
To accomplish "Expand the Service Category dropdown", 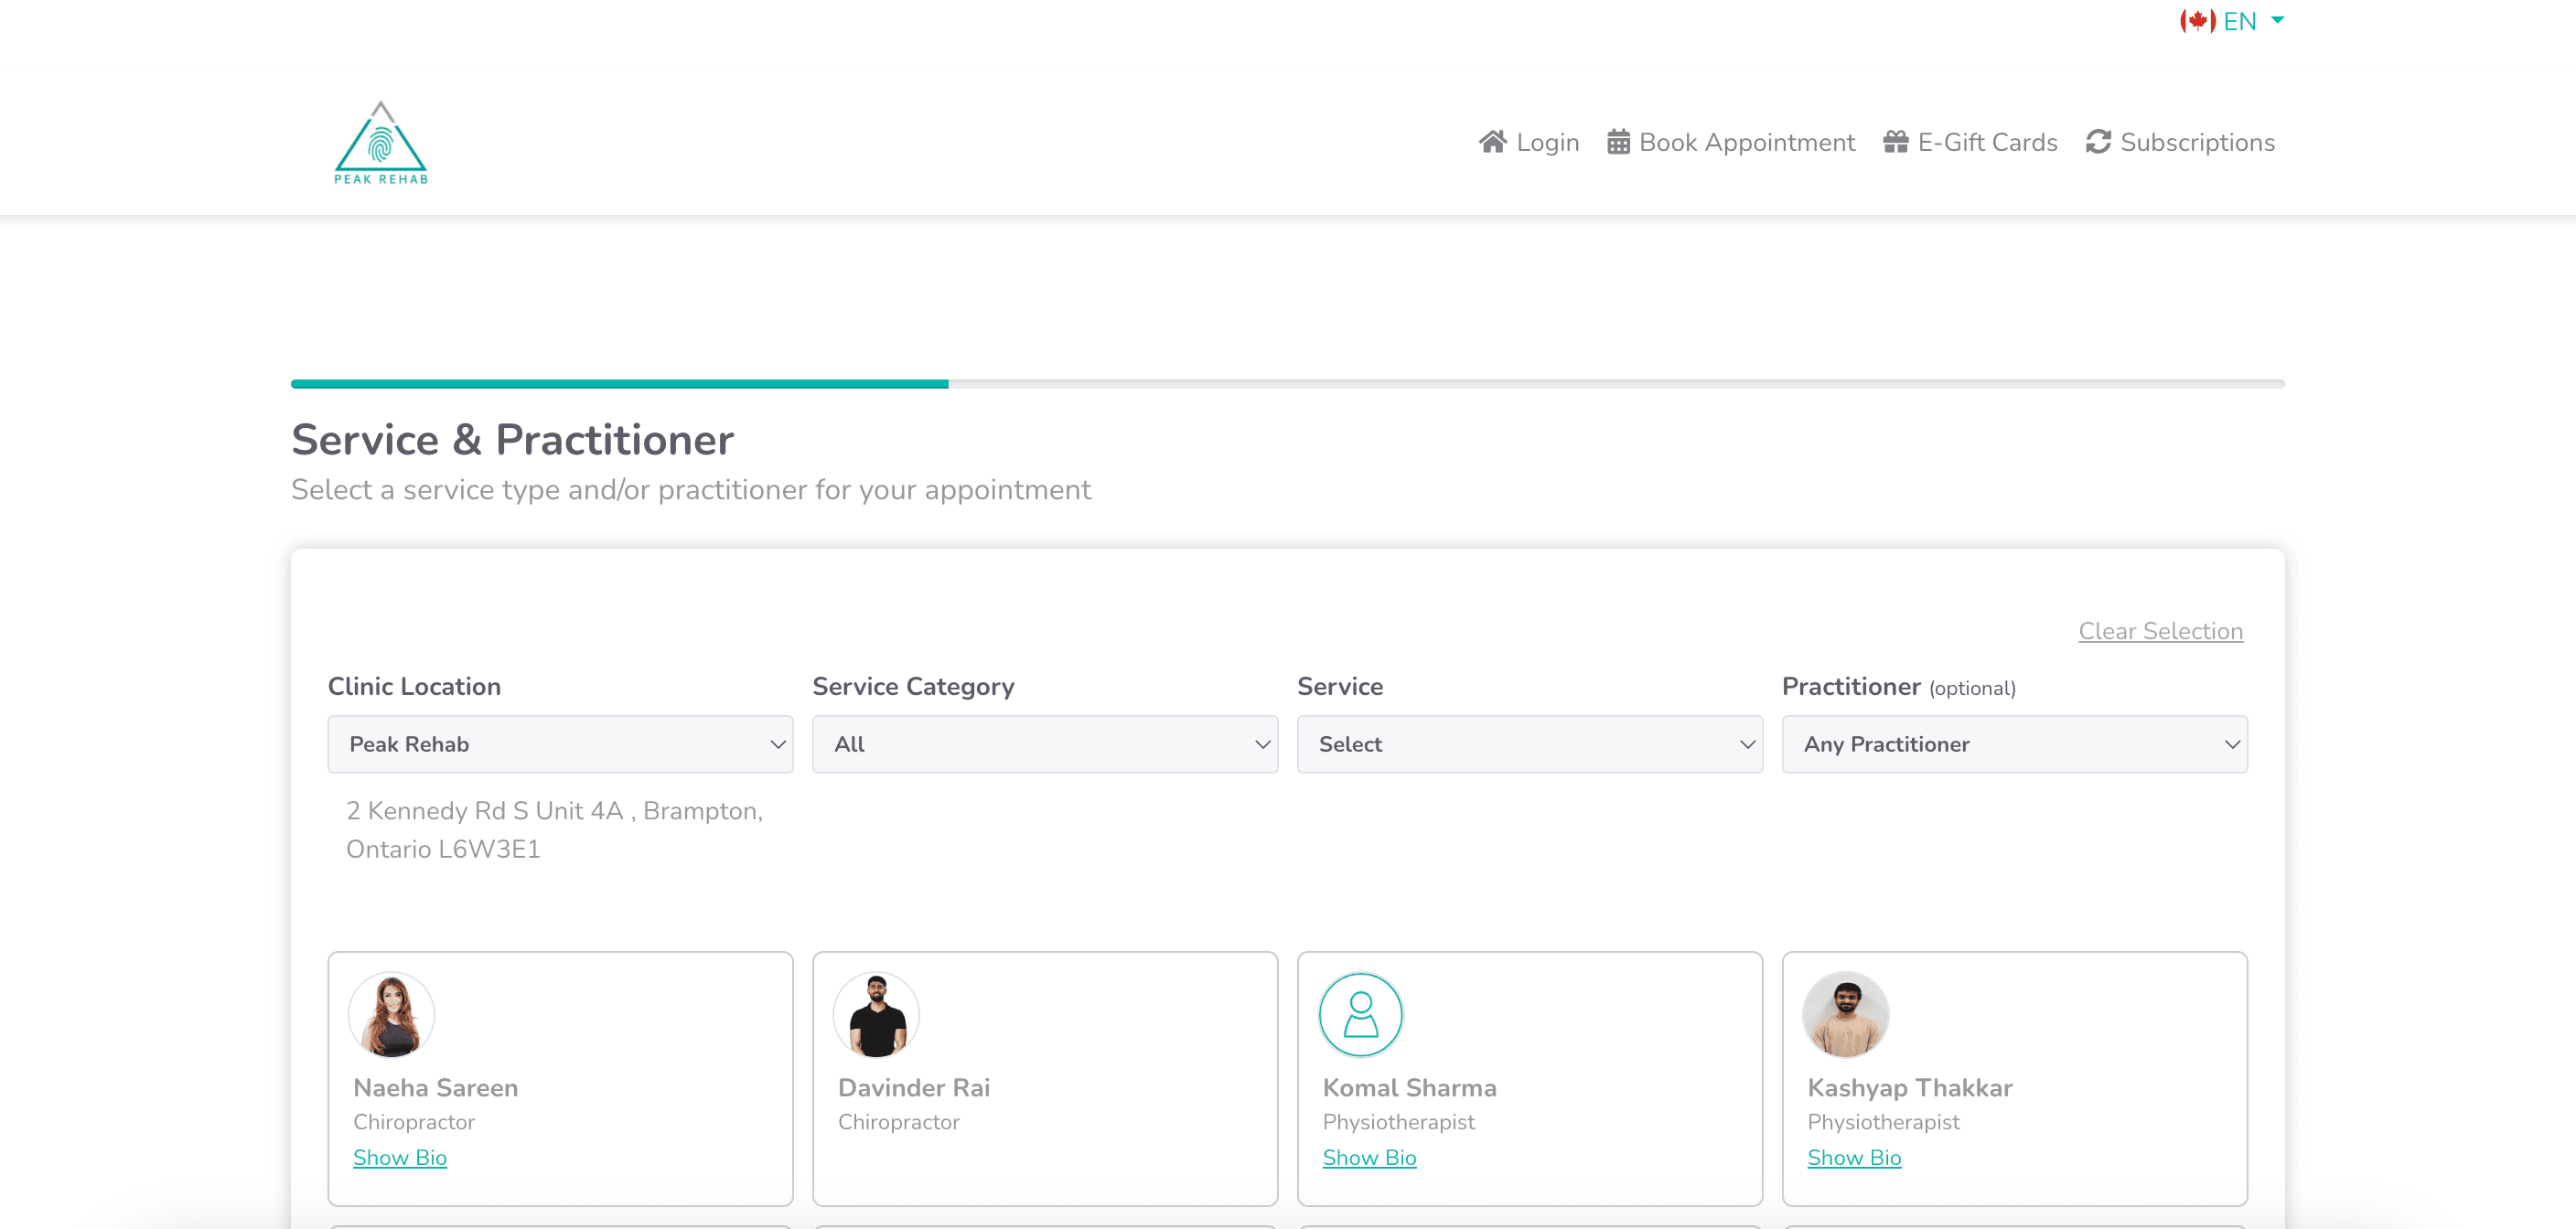I will tap(1045, 744).
